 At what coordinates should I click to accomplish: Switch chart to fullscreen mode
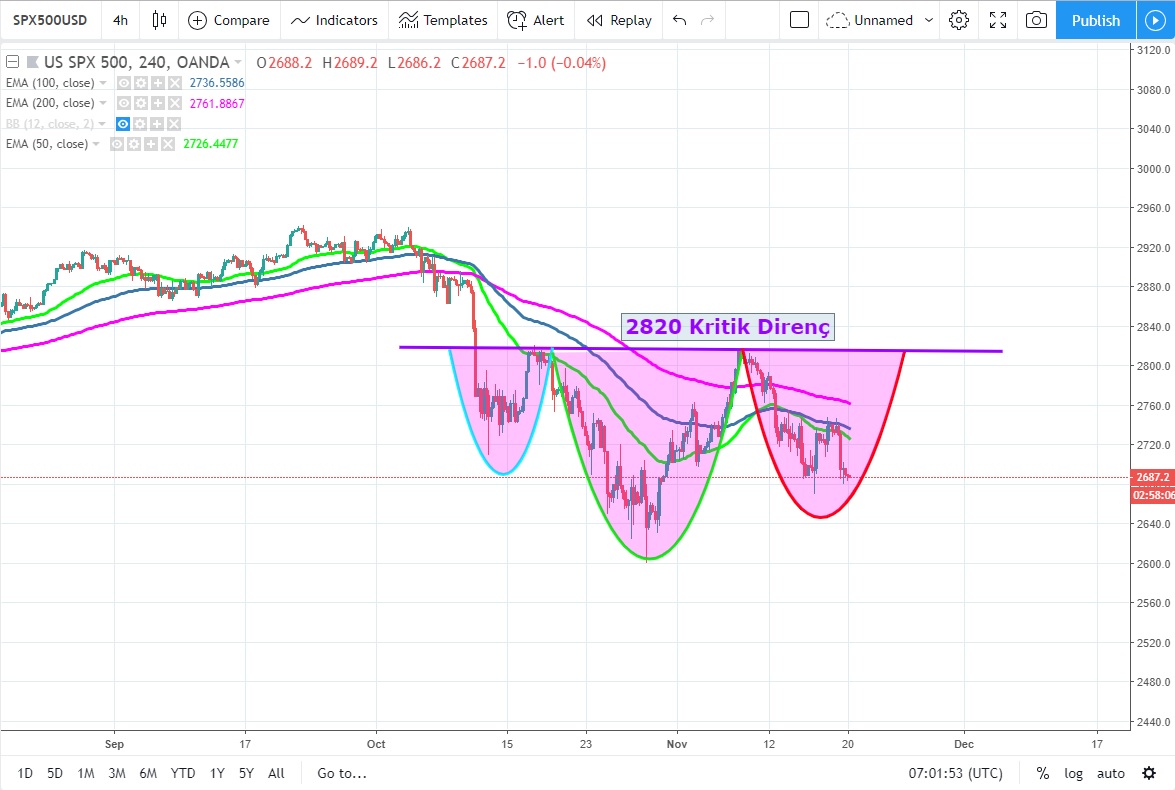(997, 20)
